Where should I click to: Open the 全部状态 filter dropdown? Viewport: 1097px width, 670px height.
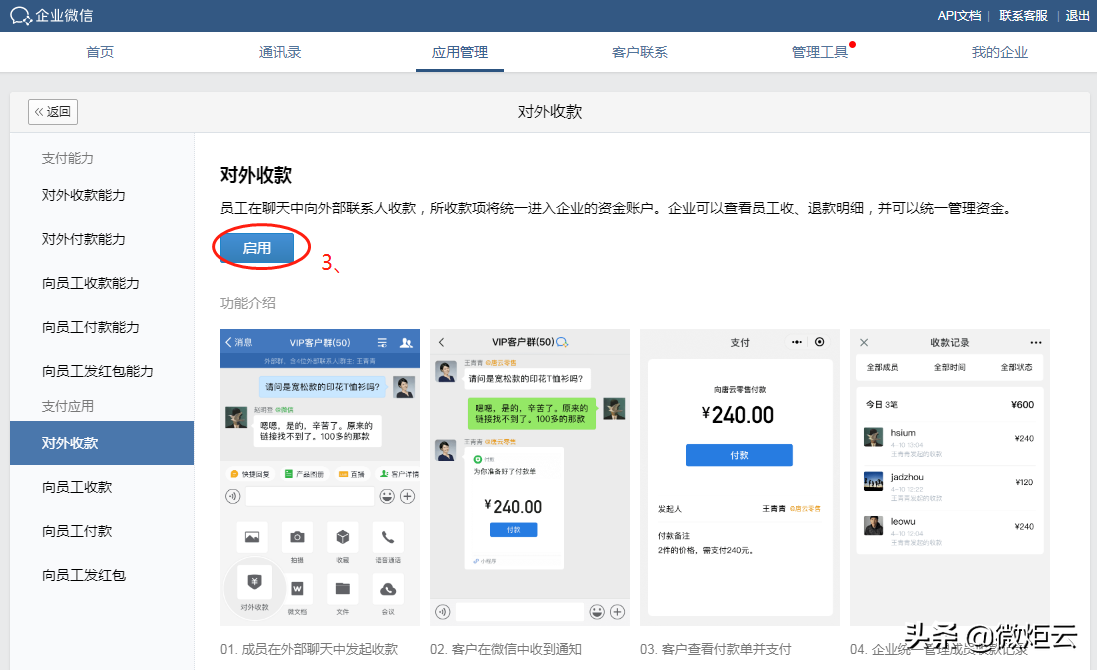1016,367
